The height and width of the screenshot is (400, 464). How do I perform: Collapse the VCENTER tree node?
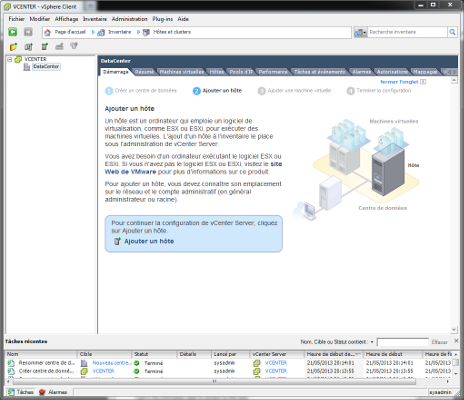[10, 59]
